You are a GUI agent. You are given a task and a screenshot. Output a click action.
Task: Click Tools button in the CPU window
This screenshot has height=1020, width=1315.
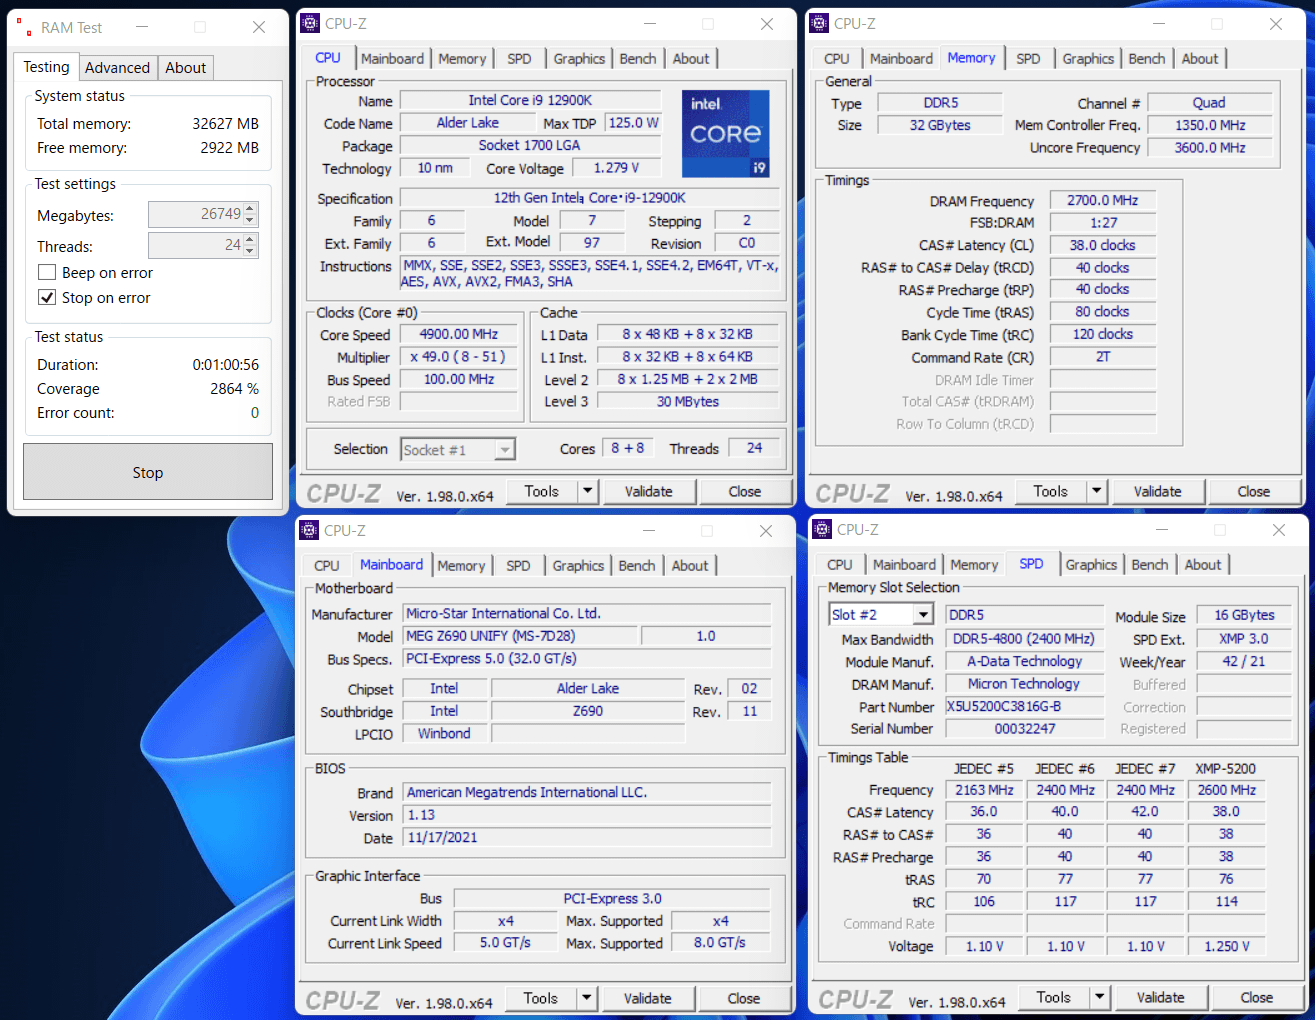542,492
